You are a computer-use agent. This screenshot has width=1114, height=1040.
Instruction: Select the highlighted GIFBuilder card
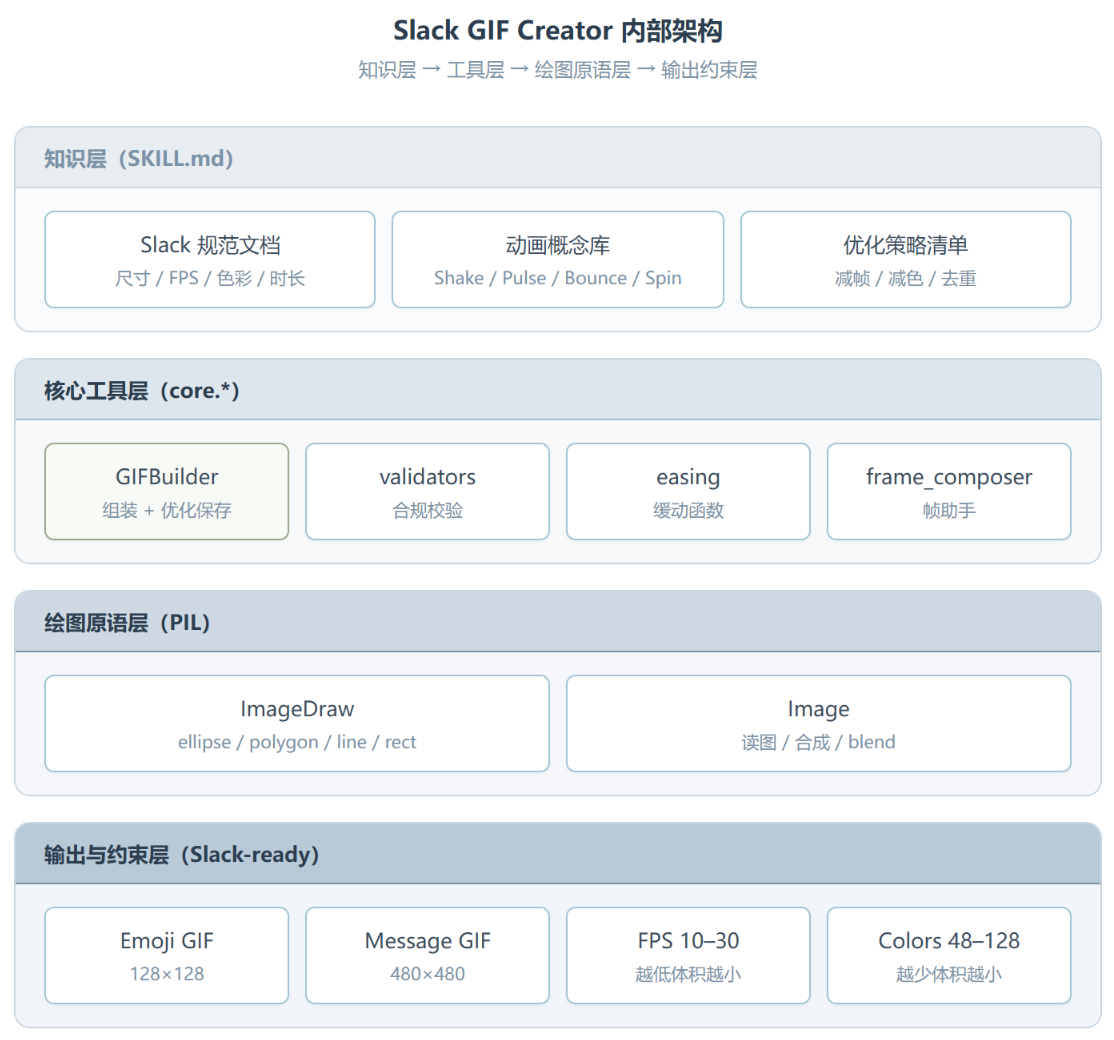click(x=167, y=492)
